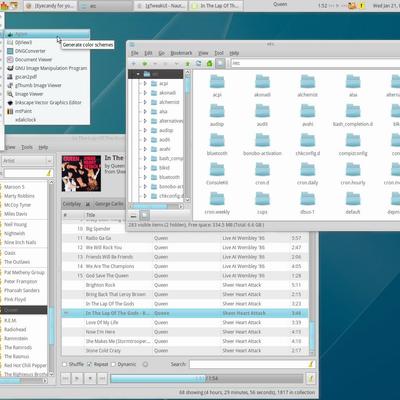Open the ConsoleKit folder icon
Viewport: 400px width, 400px height.
217,169
